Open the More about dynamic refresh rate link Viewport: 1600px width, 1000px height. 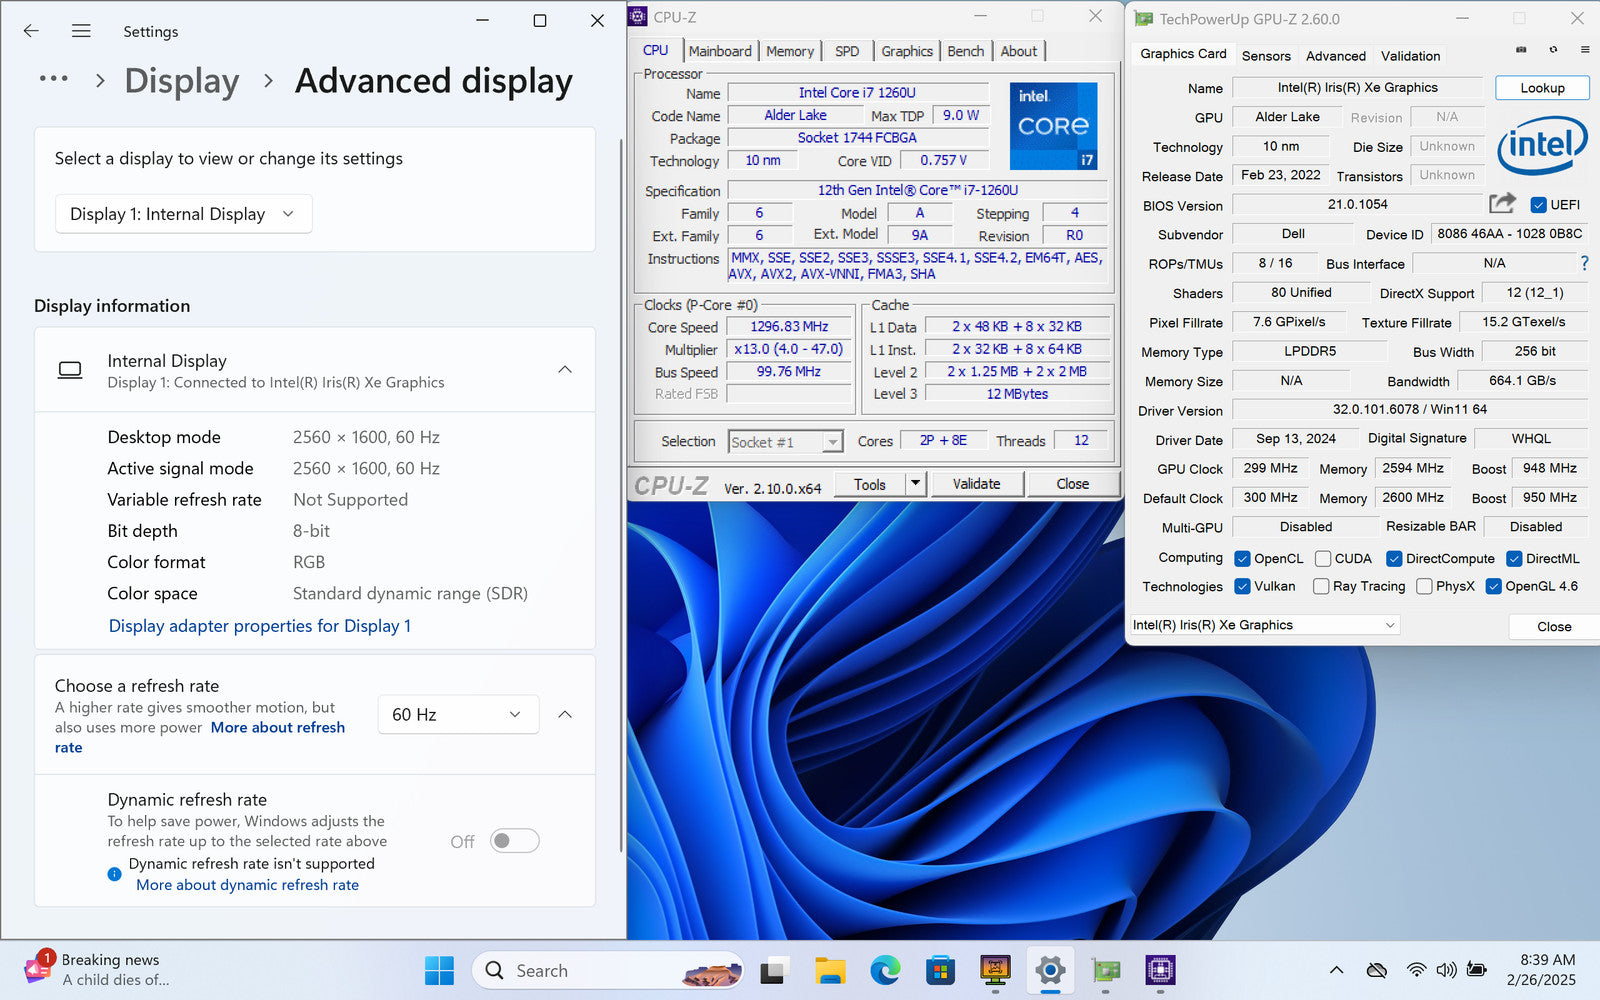pos(247,885)
